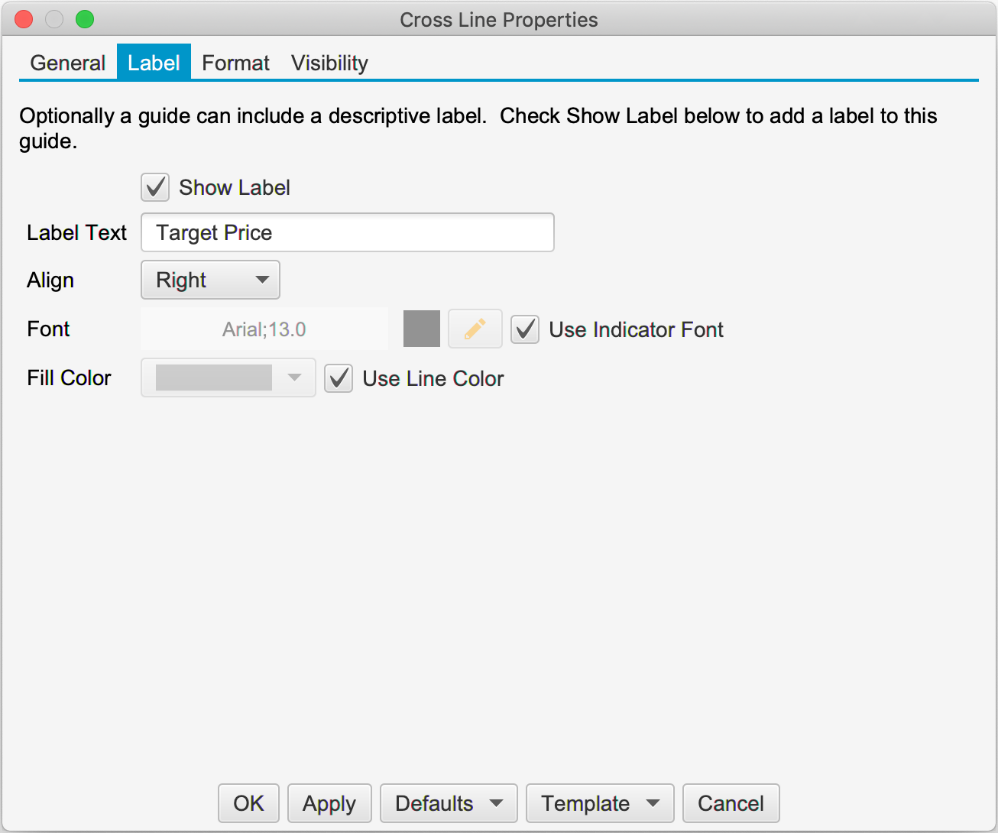Switch to the General tab
Image resolution: width=998 pixels, height=833 pixels.
pyautogui.click(x=68, y=63)
